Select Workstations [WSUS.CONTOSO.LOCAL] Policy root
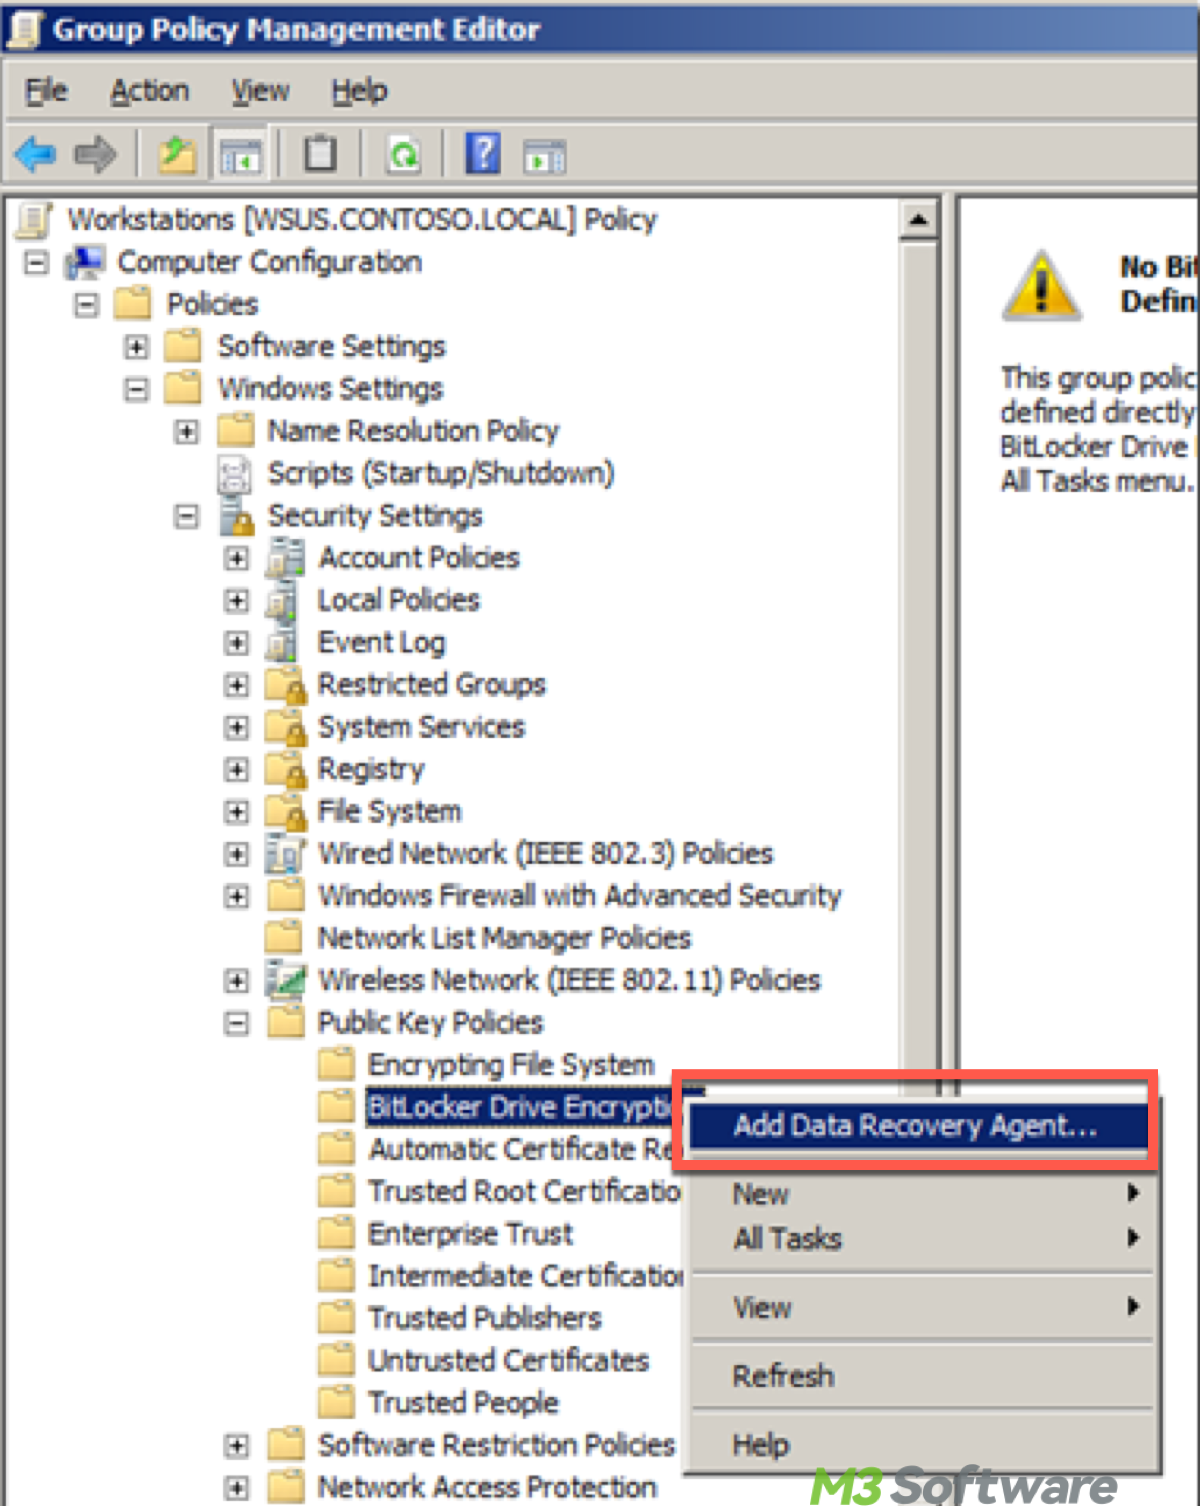Image resolution: width=1200 pixels, height=1506 pixels. [362, 220]
